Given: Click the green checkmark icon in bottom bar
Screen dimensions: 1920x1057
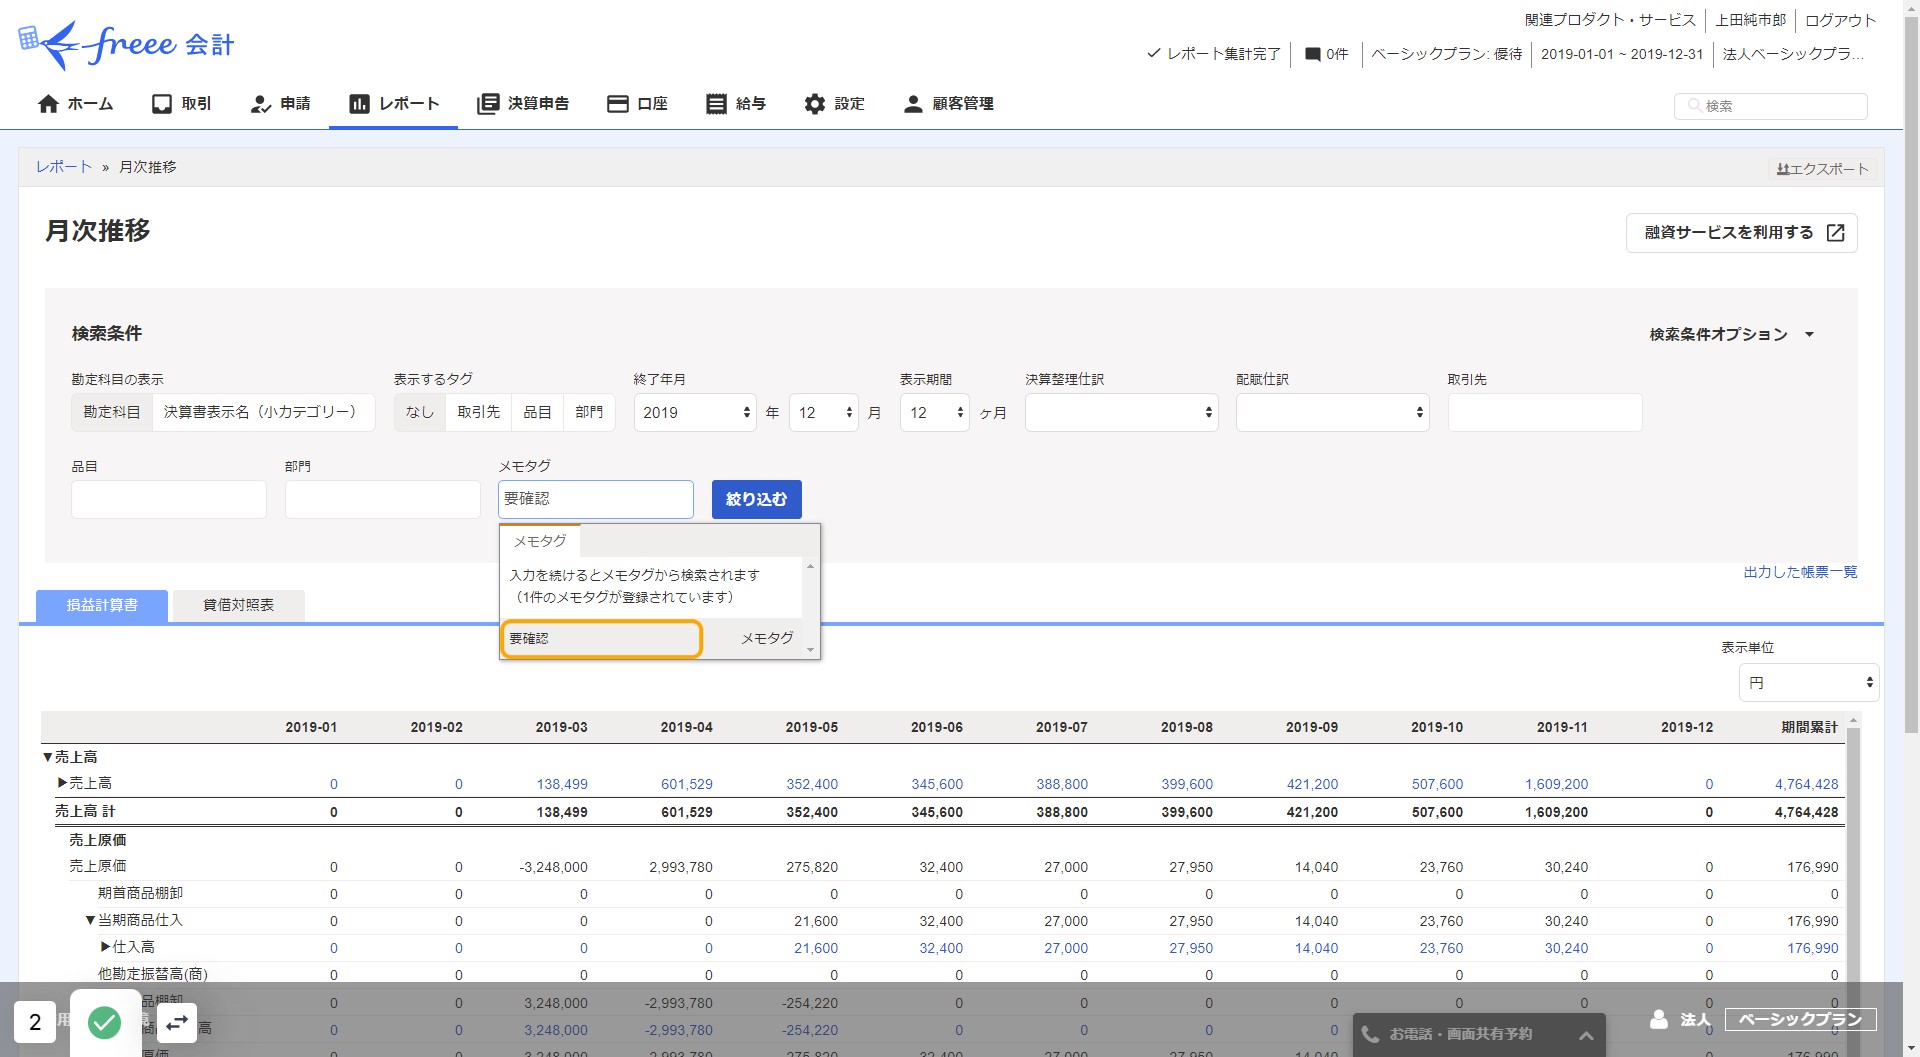Looking at the screenshot, I should (105, 1022).
